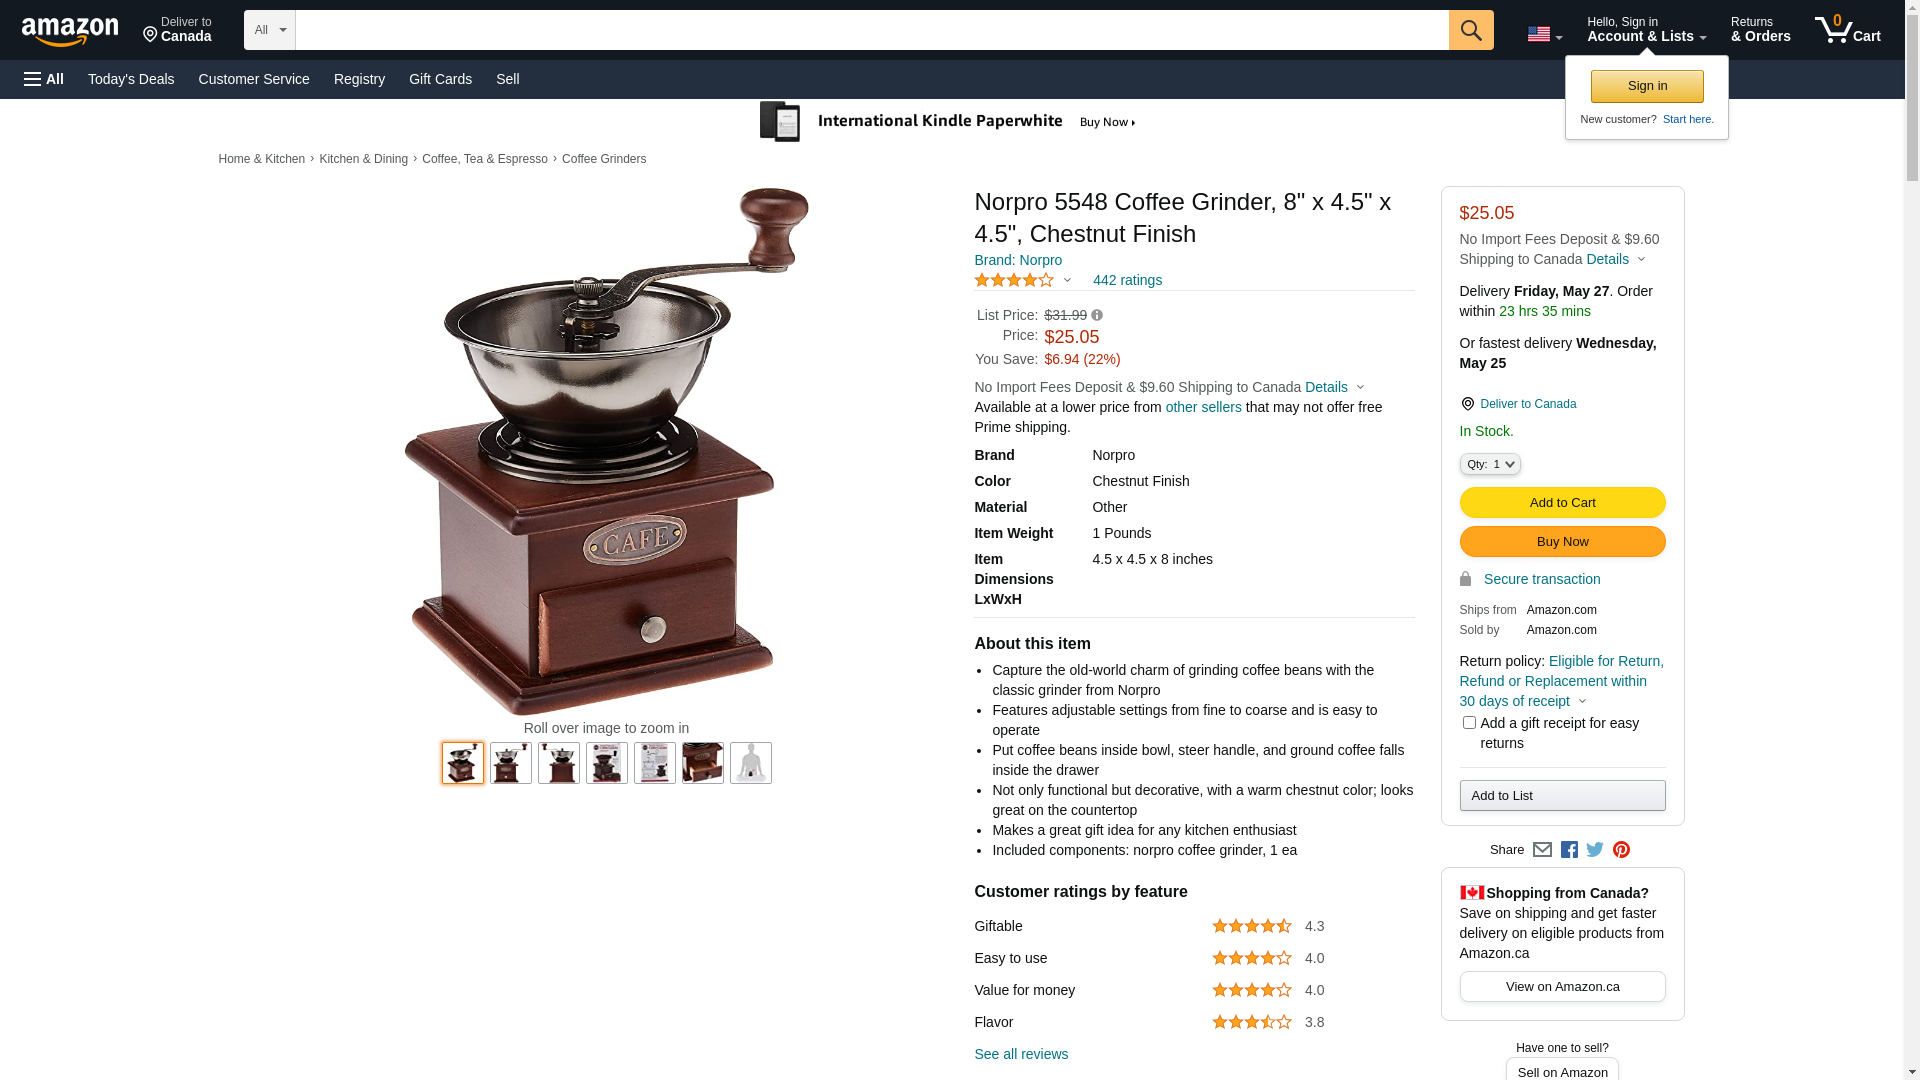Open the All hamburger menu
1920x1080 pixels.
point(44,79)
